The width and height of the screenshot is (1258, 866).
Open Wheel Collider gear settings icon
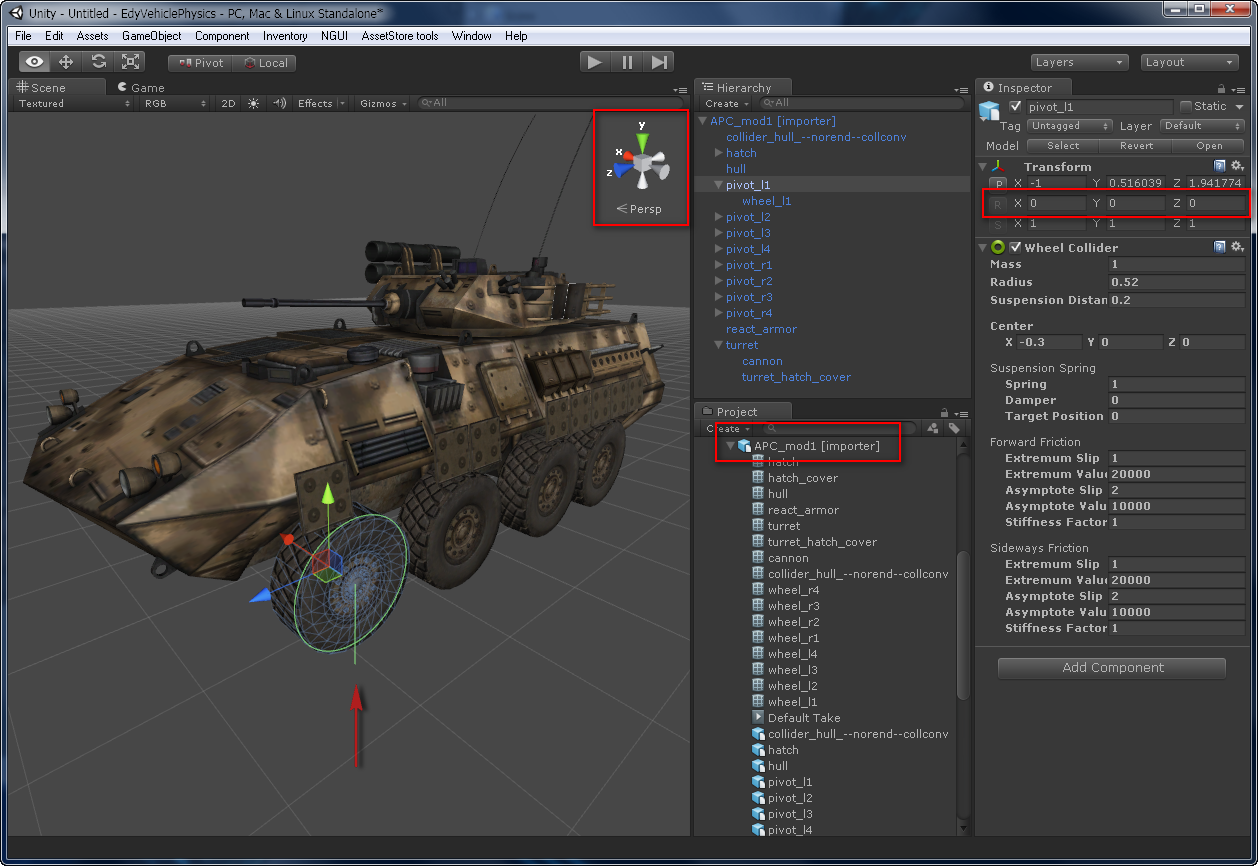1237,247
